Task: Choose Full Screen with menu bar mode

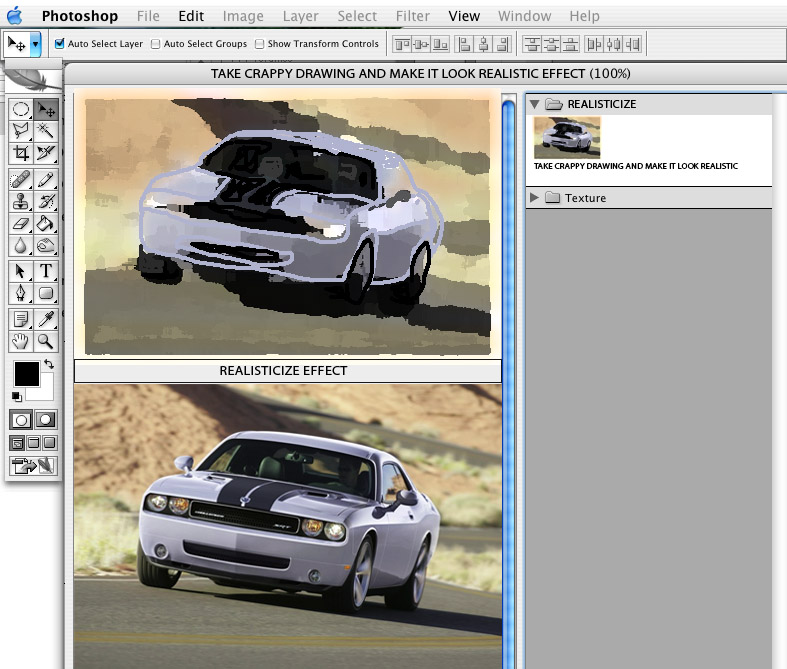Action: click(34, 443)
